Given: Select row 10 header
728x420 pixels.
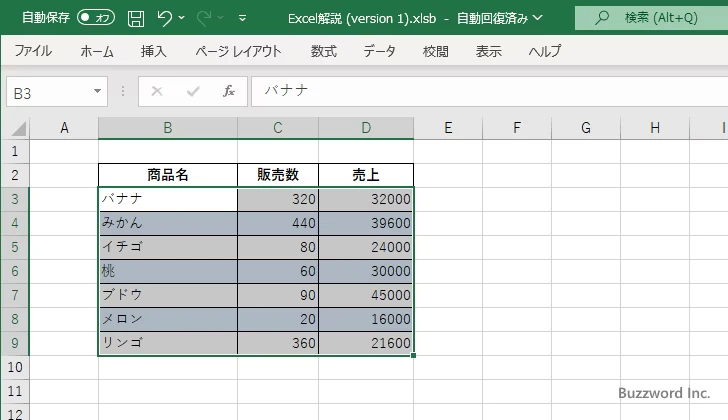Looking at the screenshot, I should coord(15,367).
